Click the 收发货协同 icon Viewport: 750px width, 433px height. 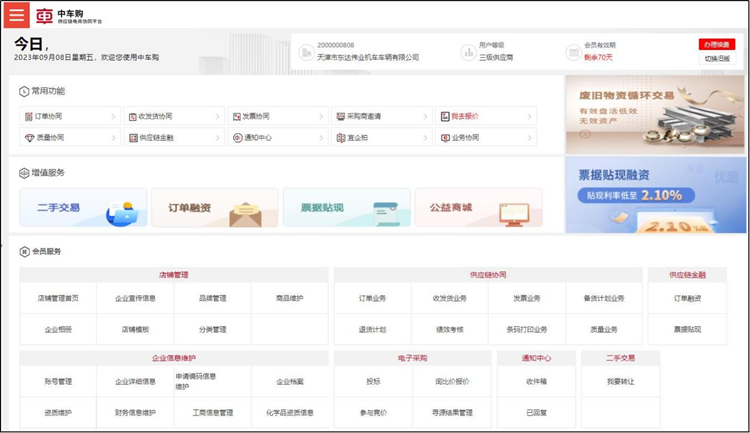point(132,117)
